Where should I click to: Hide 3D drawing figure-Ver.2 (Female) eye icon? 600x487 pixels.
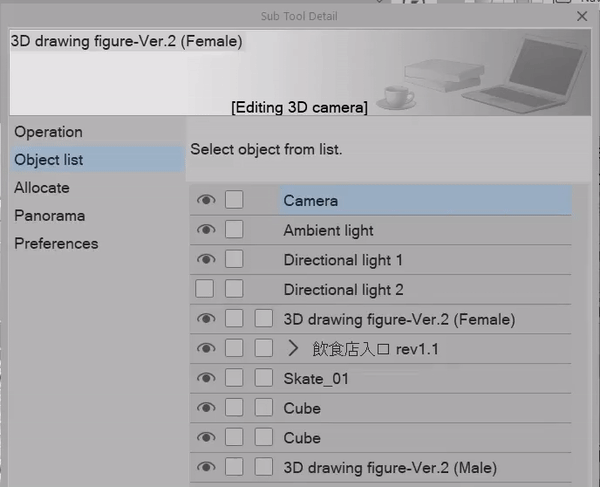click(x=206, y=319)
